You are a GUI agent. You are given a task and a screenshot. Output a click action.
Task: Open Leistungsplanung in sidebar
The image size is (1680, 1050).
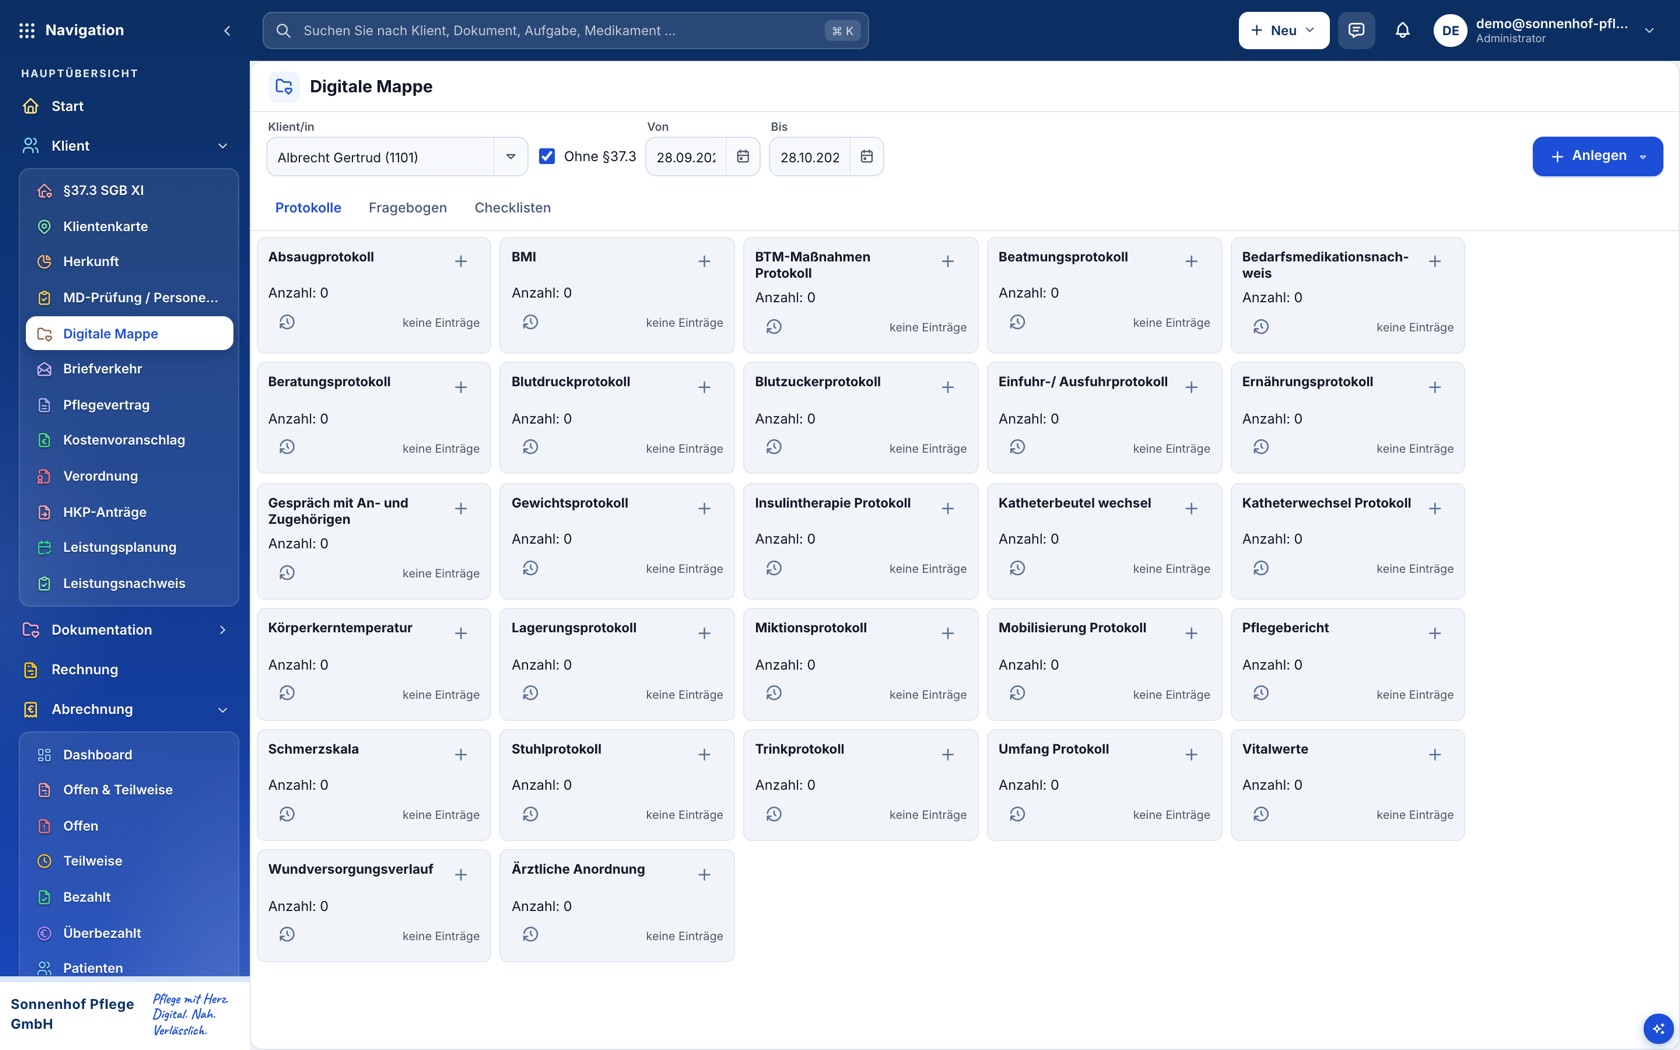pos(129,547)
